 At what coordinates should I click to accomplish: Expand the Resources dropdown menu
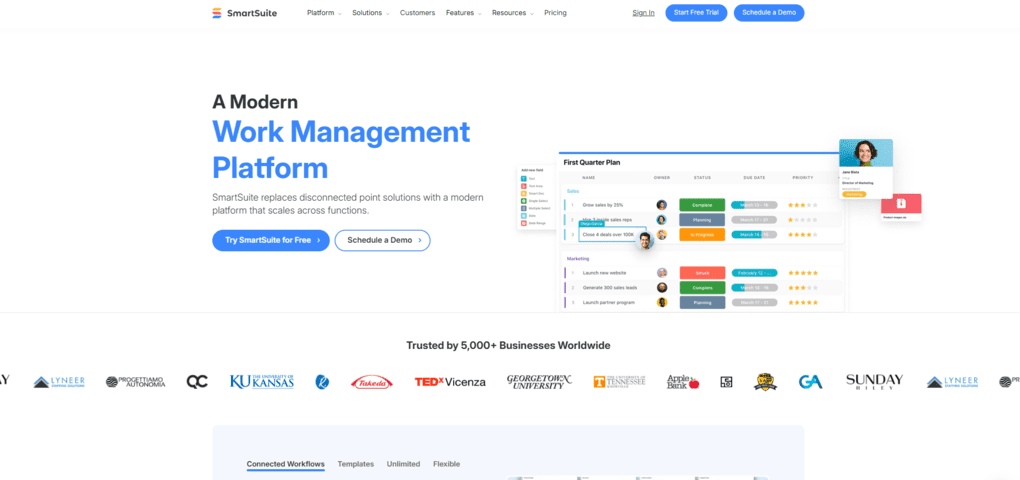(x=513, y=13)
